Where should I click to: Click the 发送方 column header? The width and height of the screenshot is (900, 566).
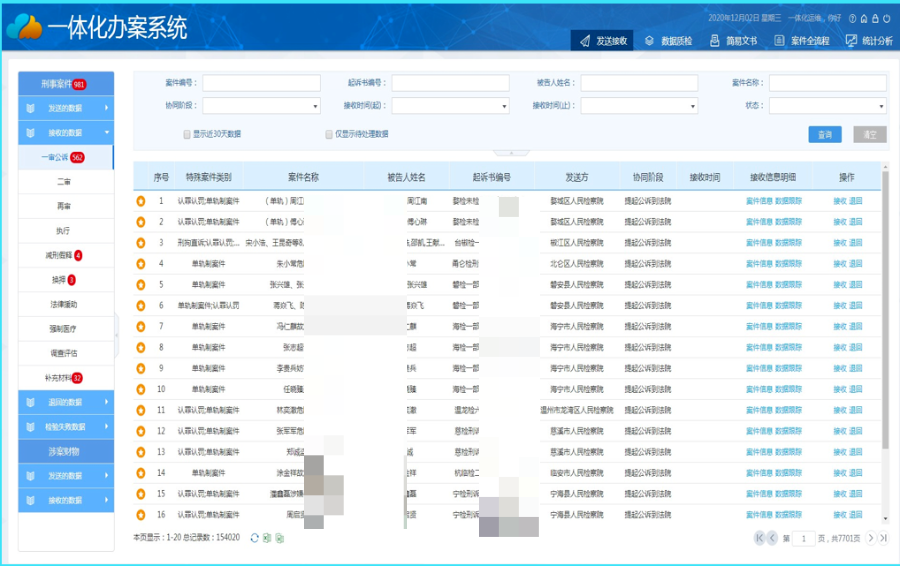pyautogui.click(x=577, y=177)
